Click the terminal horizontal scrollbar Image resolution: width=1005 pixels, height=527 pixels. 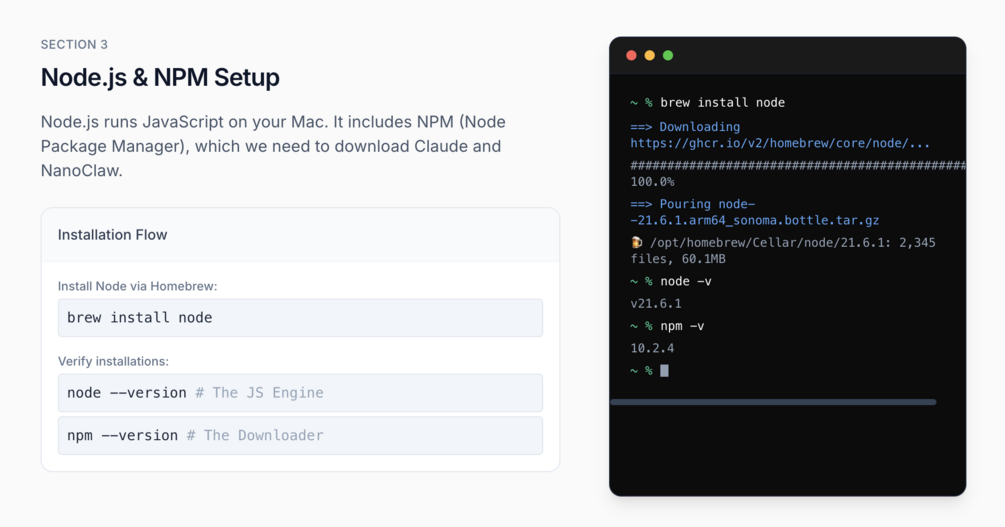coord(774,402)
